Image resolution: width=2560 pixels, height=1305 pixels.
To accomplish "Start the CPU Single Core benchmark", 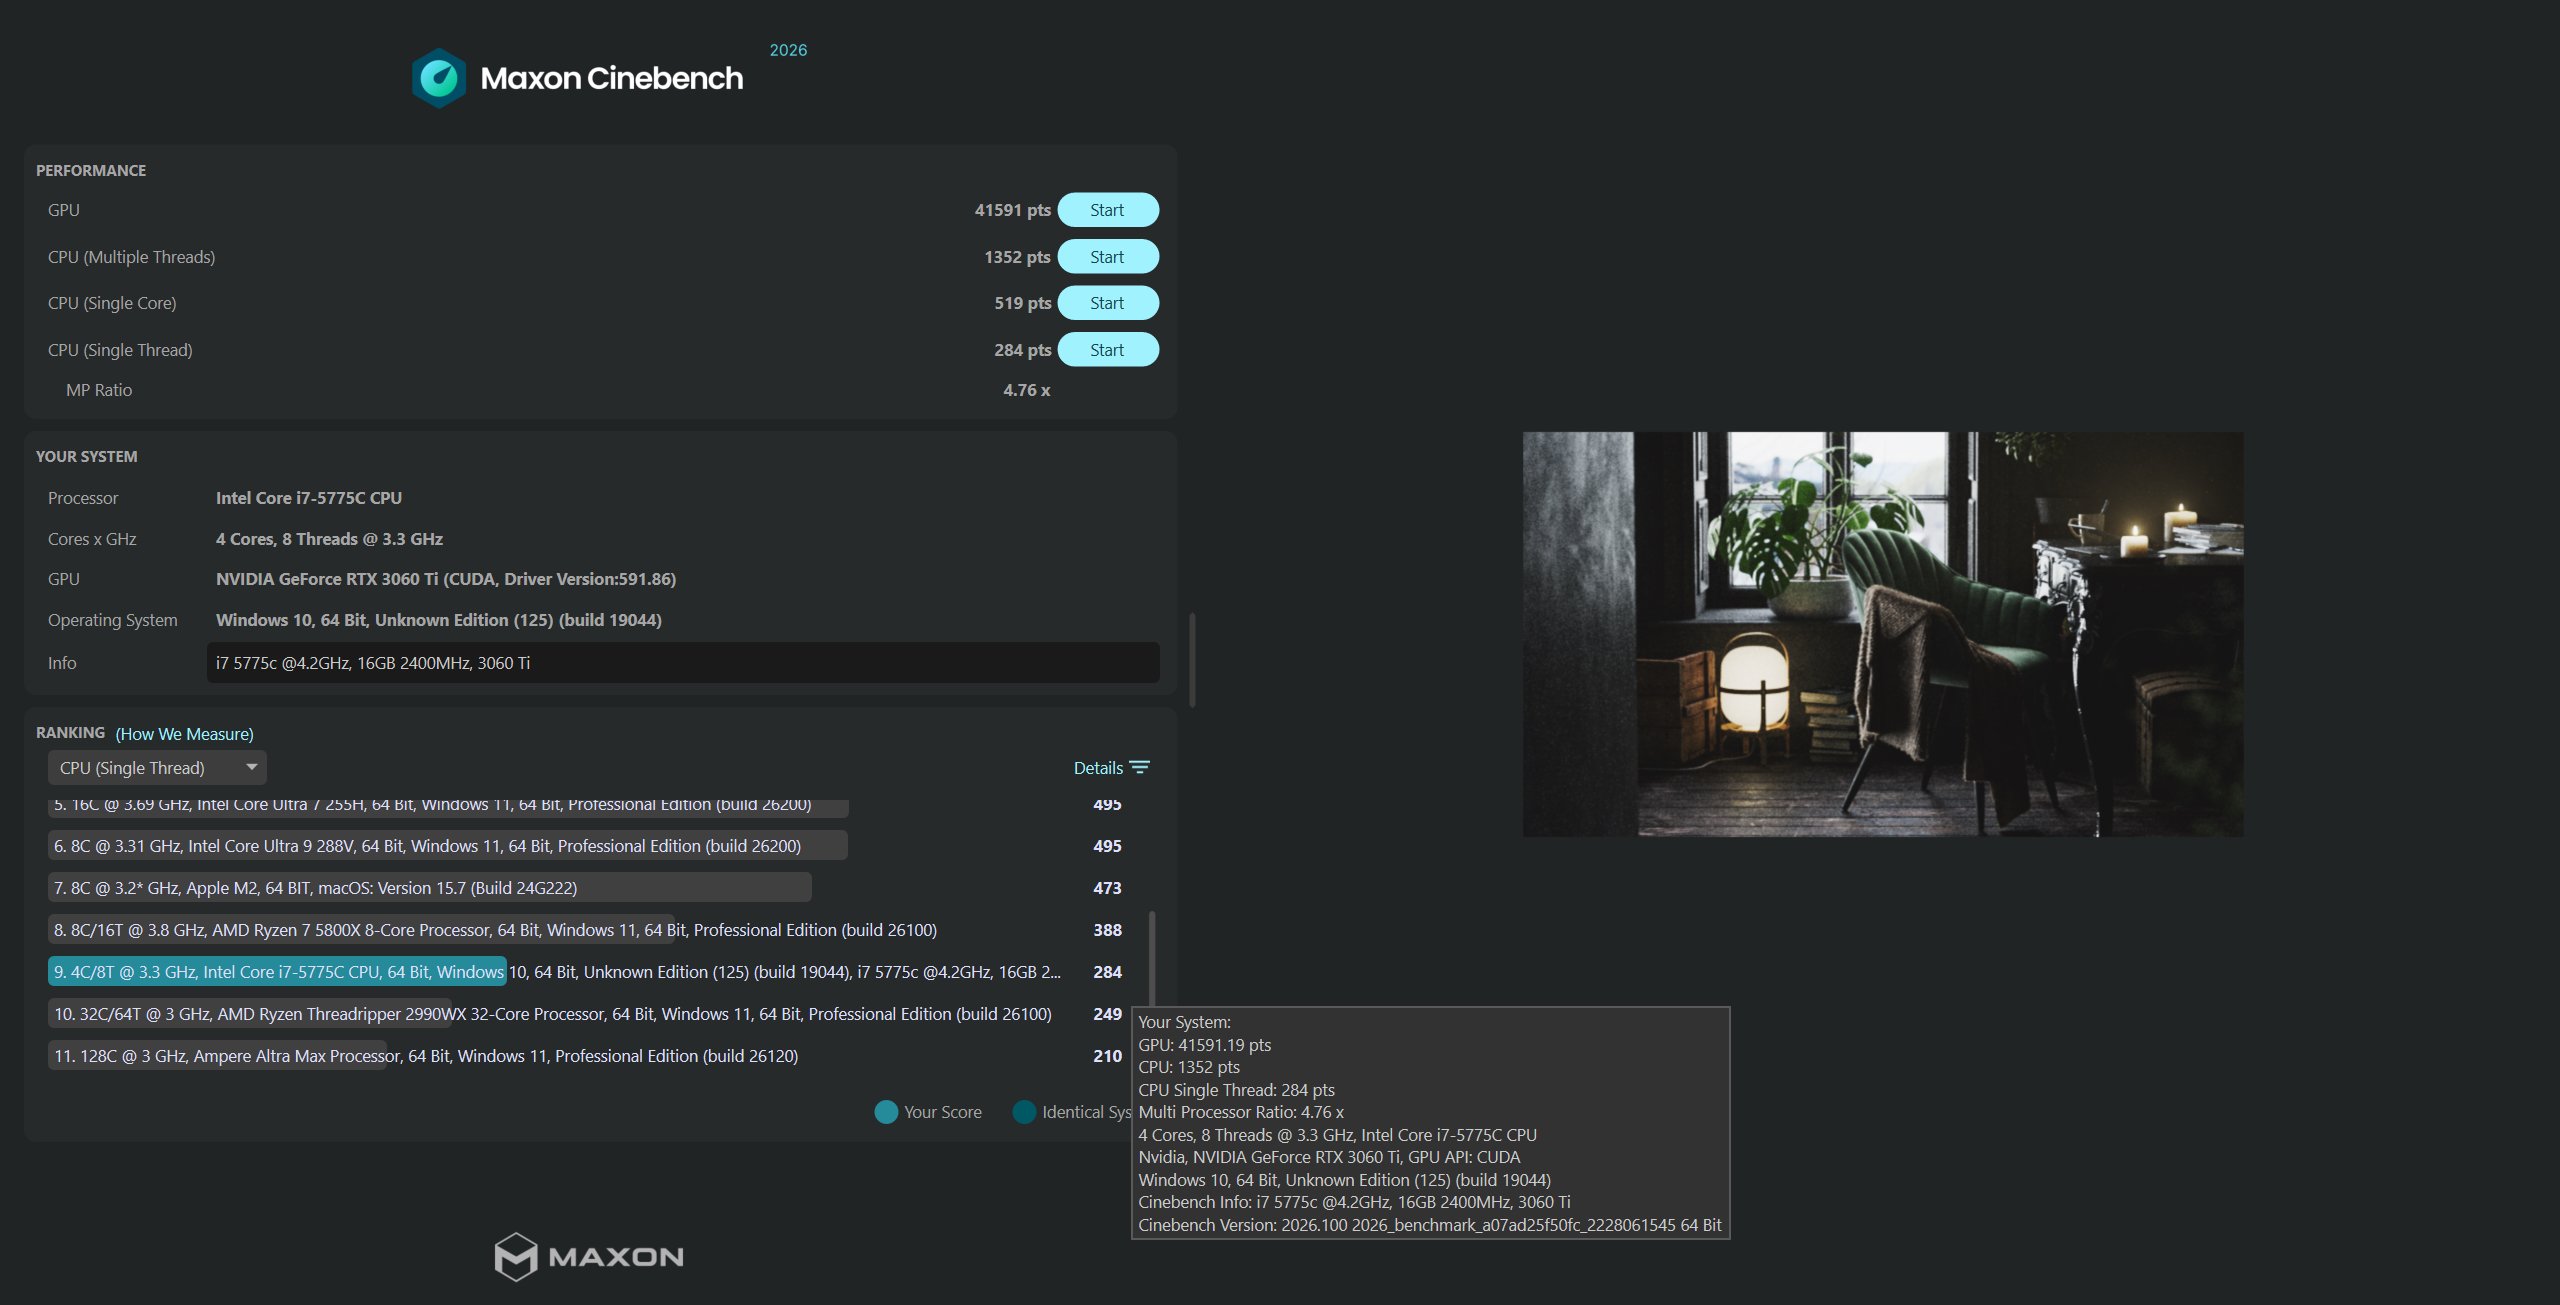I will (x=1107, y=303).
